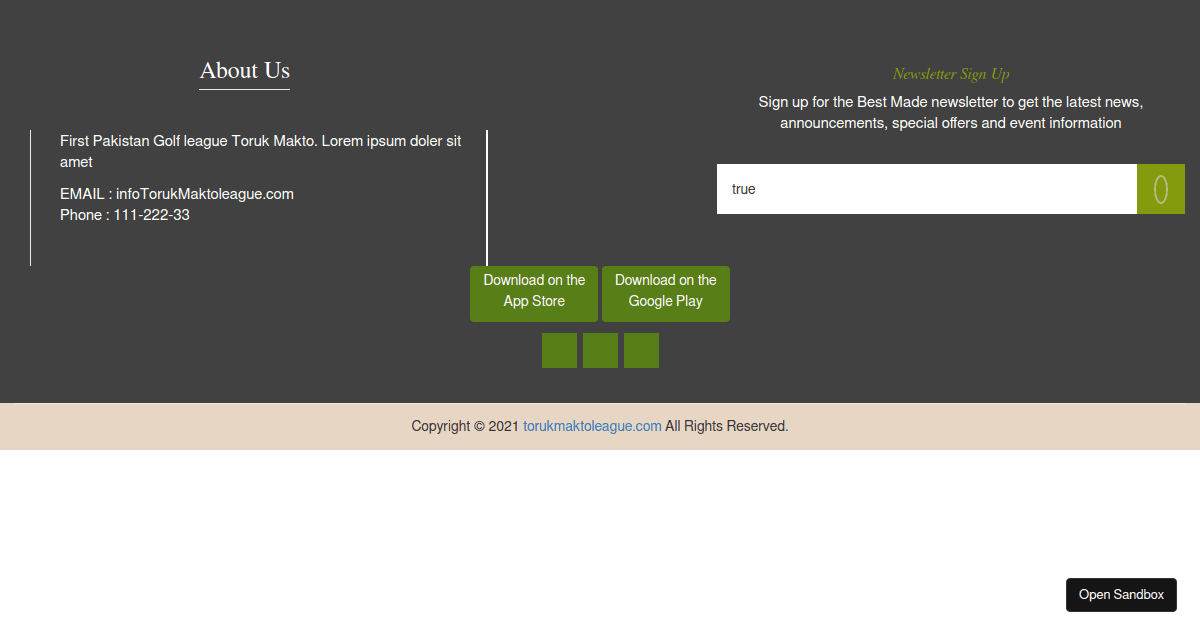Viewport: 1200px width, 630px height.
Task: Select the first green social media icon
Action: click(x=559, y=350)
